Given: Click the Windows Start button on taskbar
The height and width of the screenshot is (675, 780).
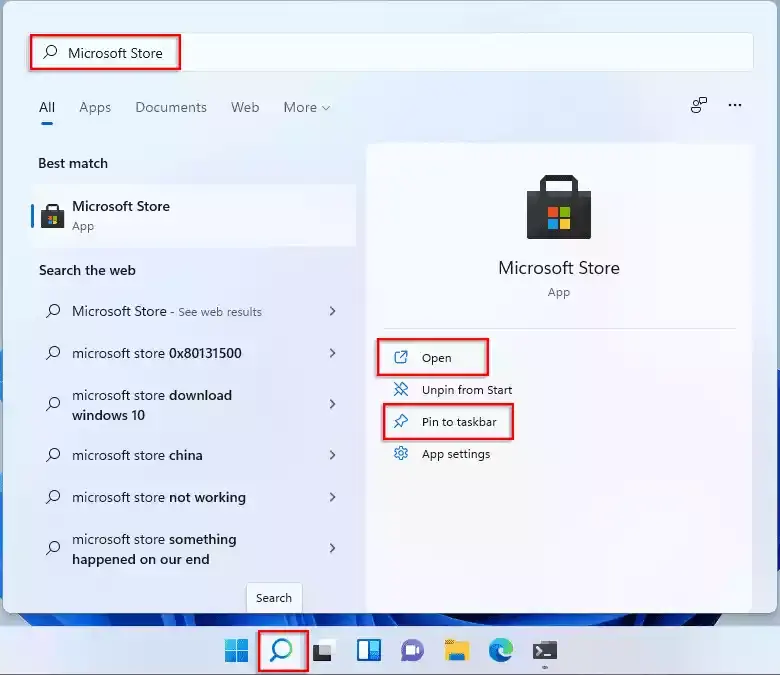Looking at the screenshot, I should (x=236, y=651).
